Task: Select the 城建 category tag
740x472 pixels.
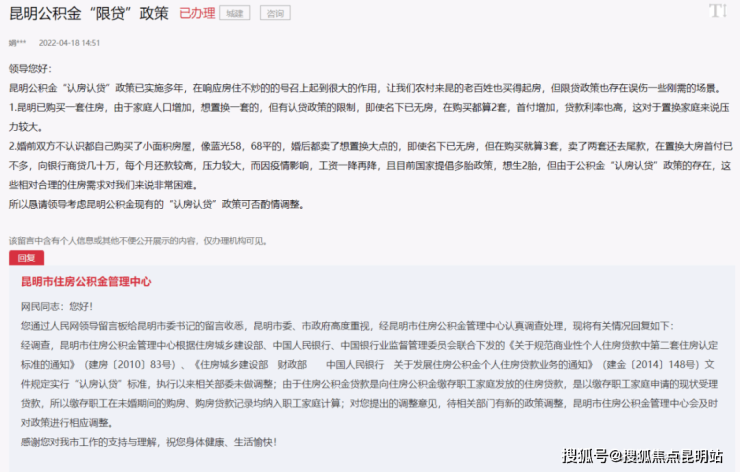Action: coord(235,13)
